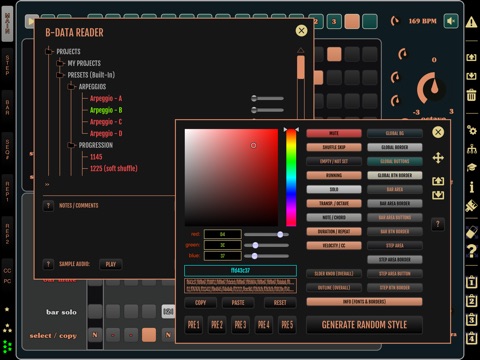Collapse the ARPEGGIOS folder
The width and height of the screenshot is (480, 360).
pyautogui.click(x=71, y=87)
